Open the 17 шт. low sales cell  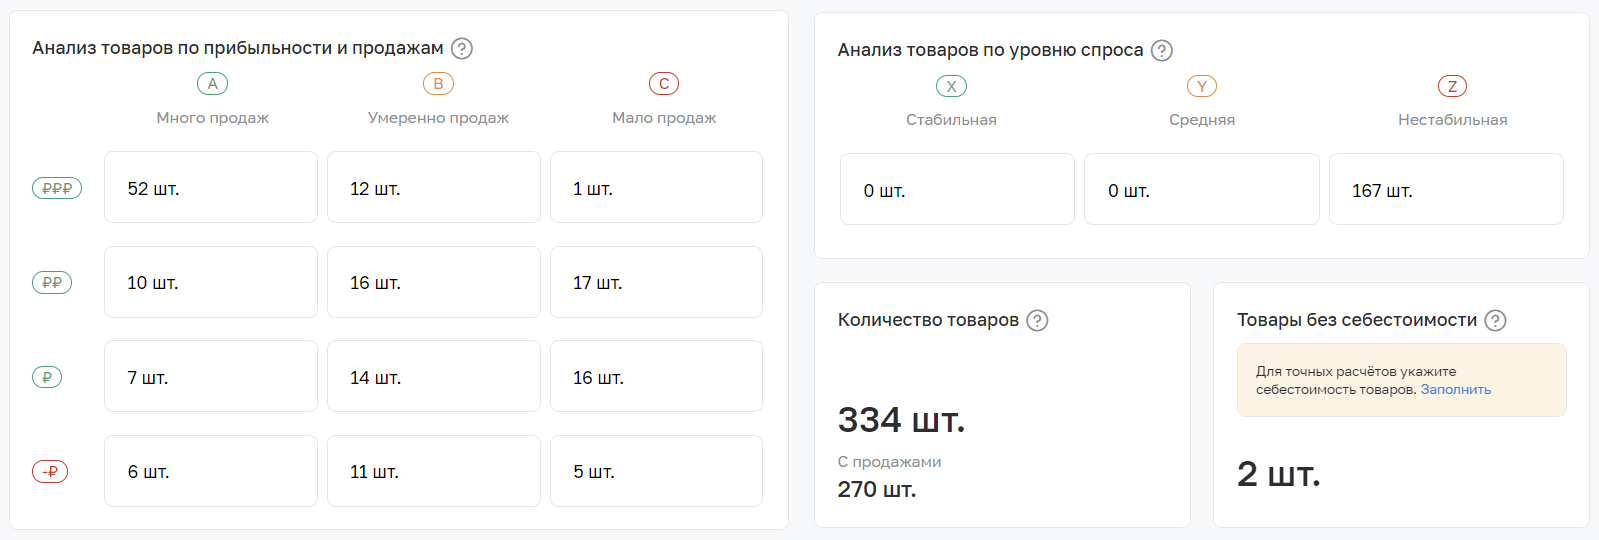656,282
